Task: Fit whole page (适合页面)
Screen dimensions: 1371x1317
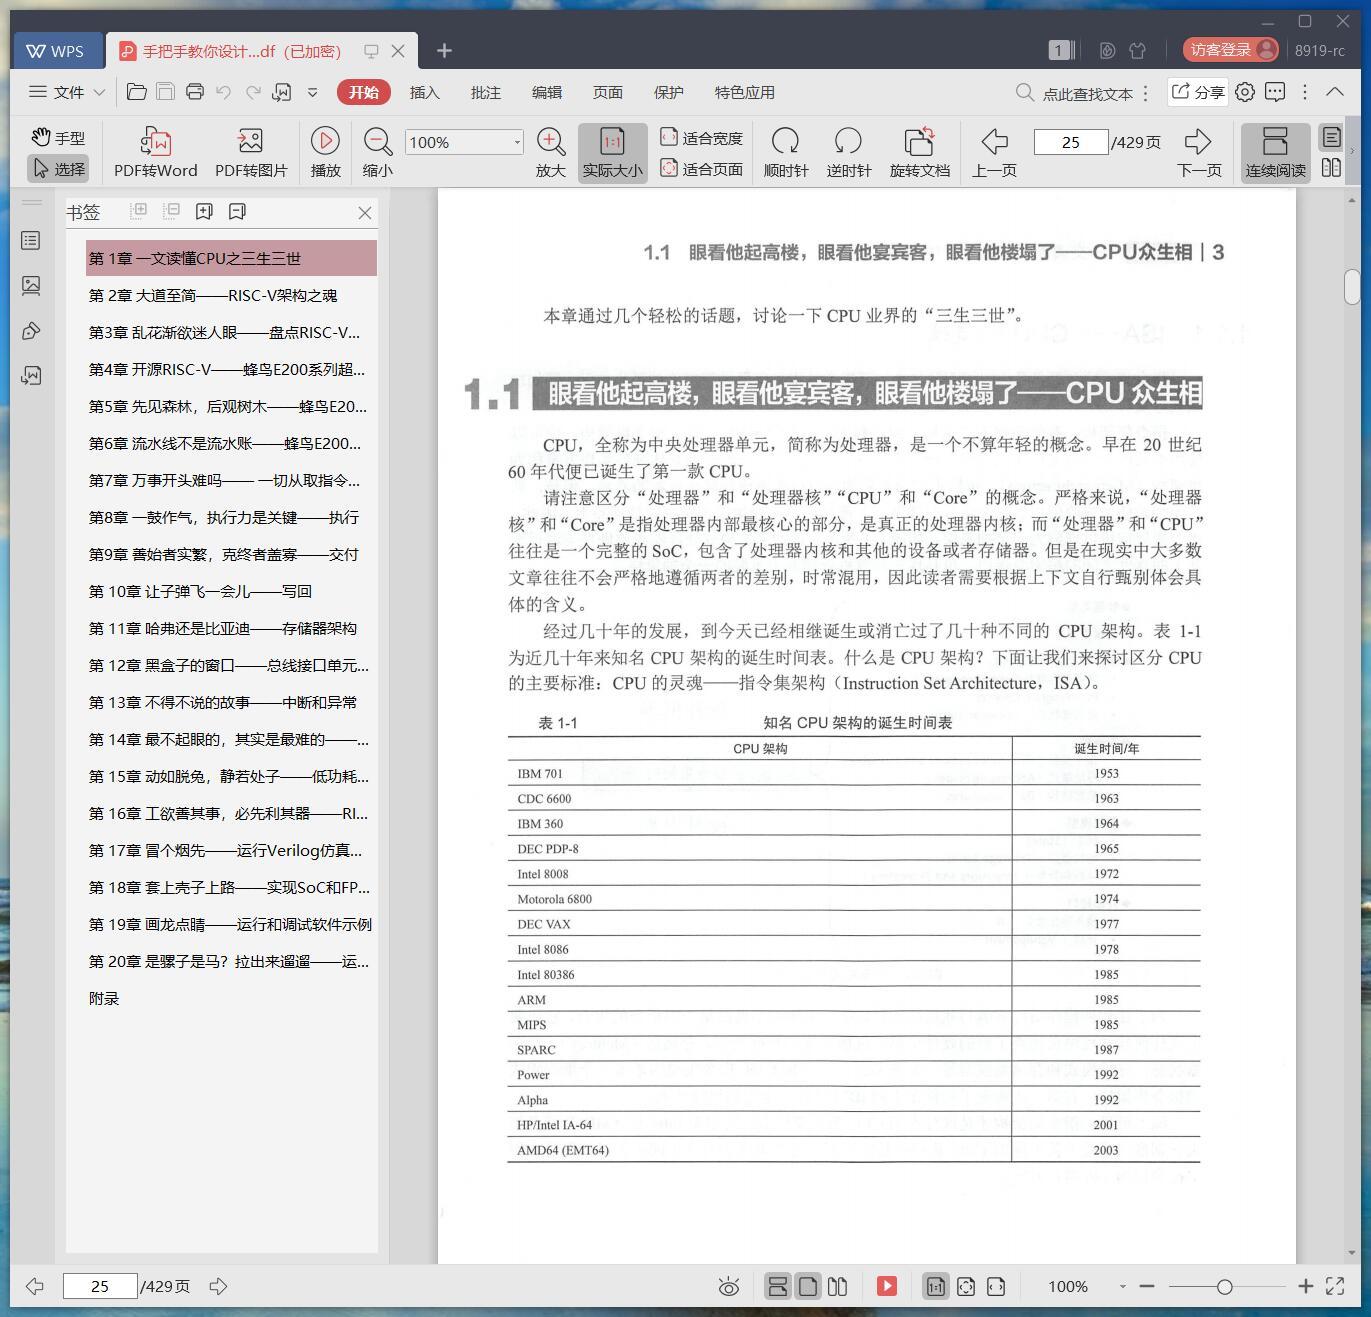Action: (702, 169)
